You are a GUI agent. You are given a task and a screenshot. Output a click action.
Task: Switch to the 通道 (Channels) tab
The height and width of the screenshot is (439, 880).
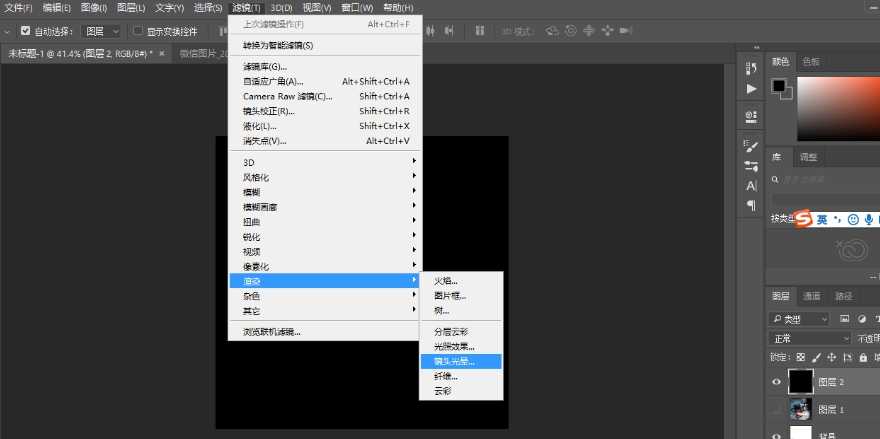pos(812,296)
